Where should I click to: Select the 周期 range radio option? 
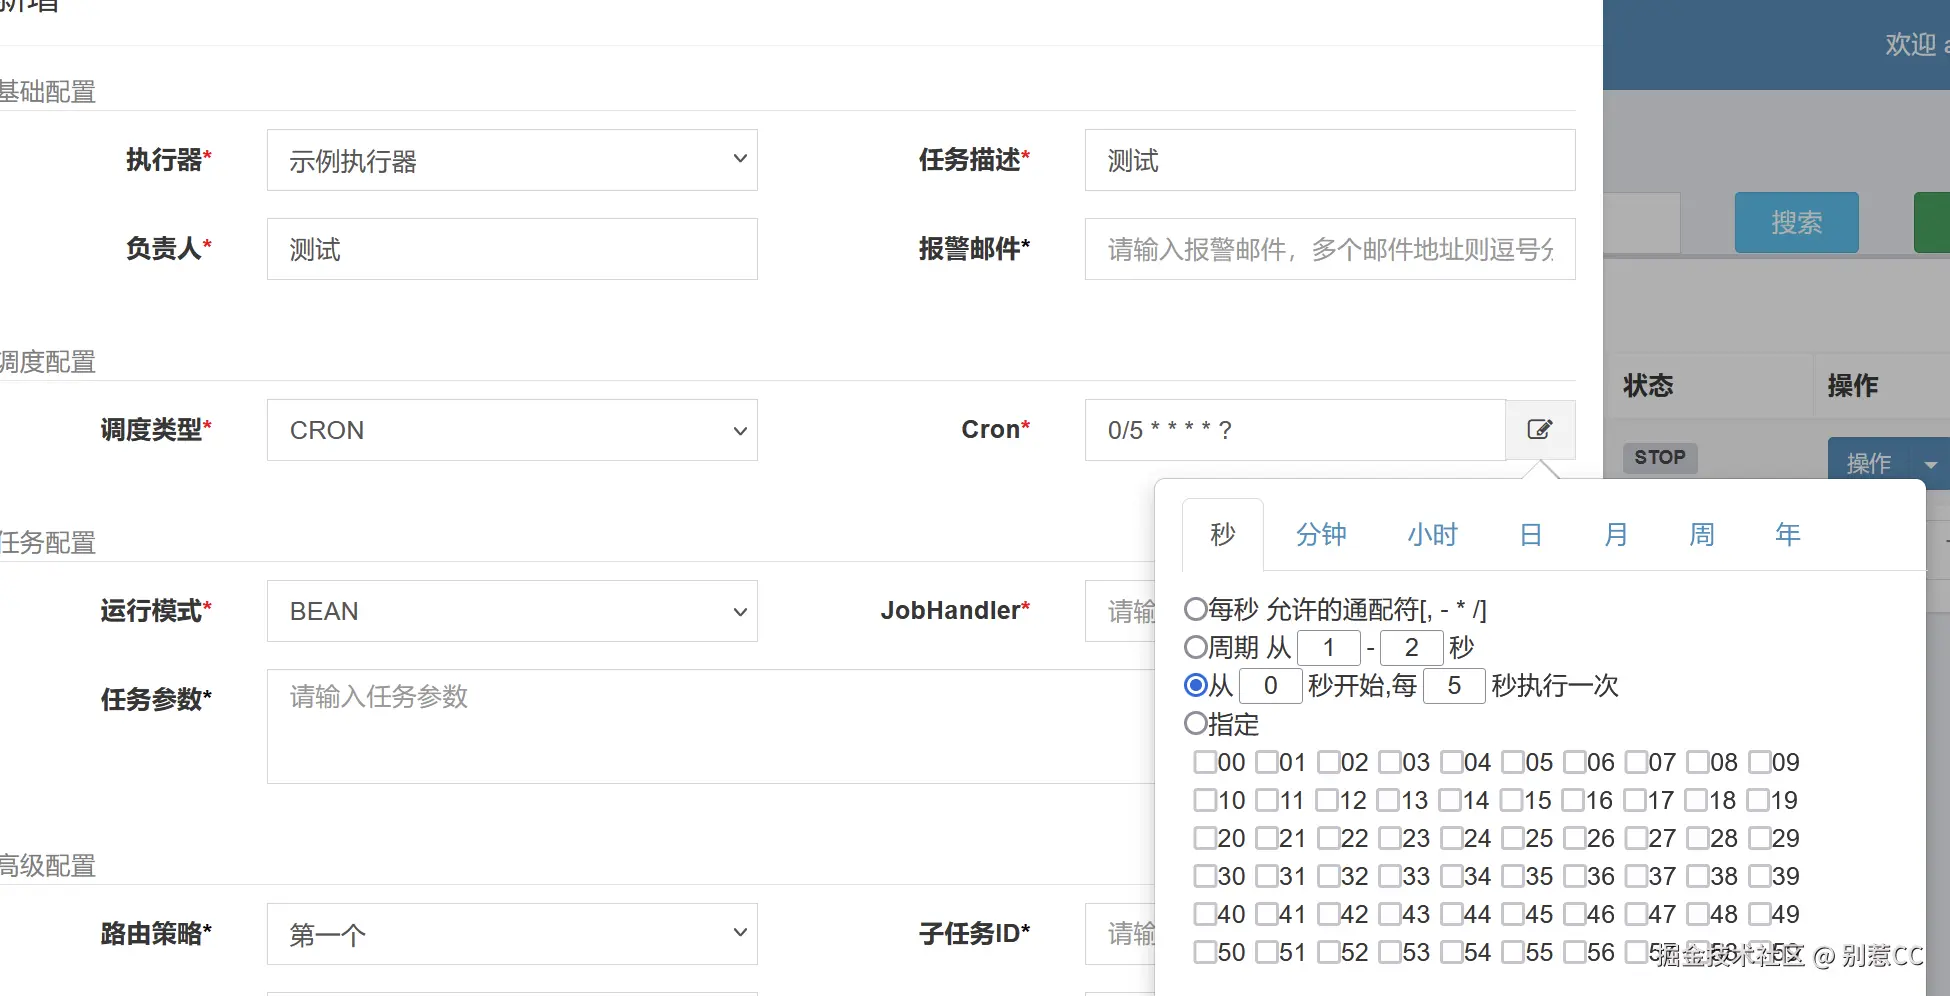[x=1195, y=647]
